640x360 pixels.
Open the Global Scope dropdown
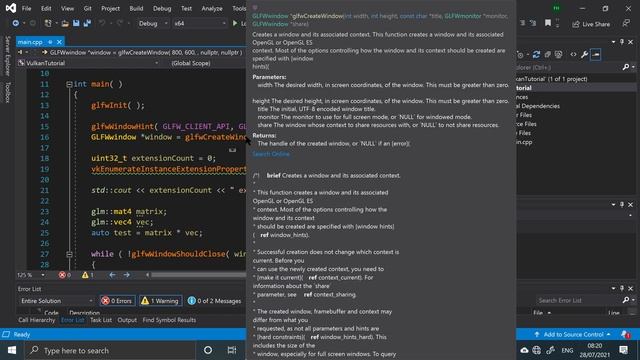[206, 63]
